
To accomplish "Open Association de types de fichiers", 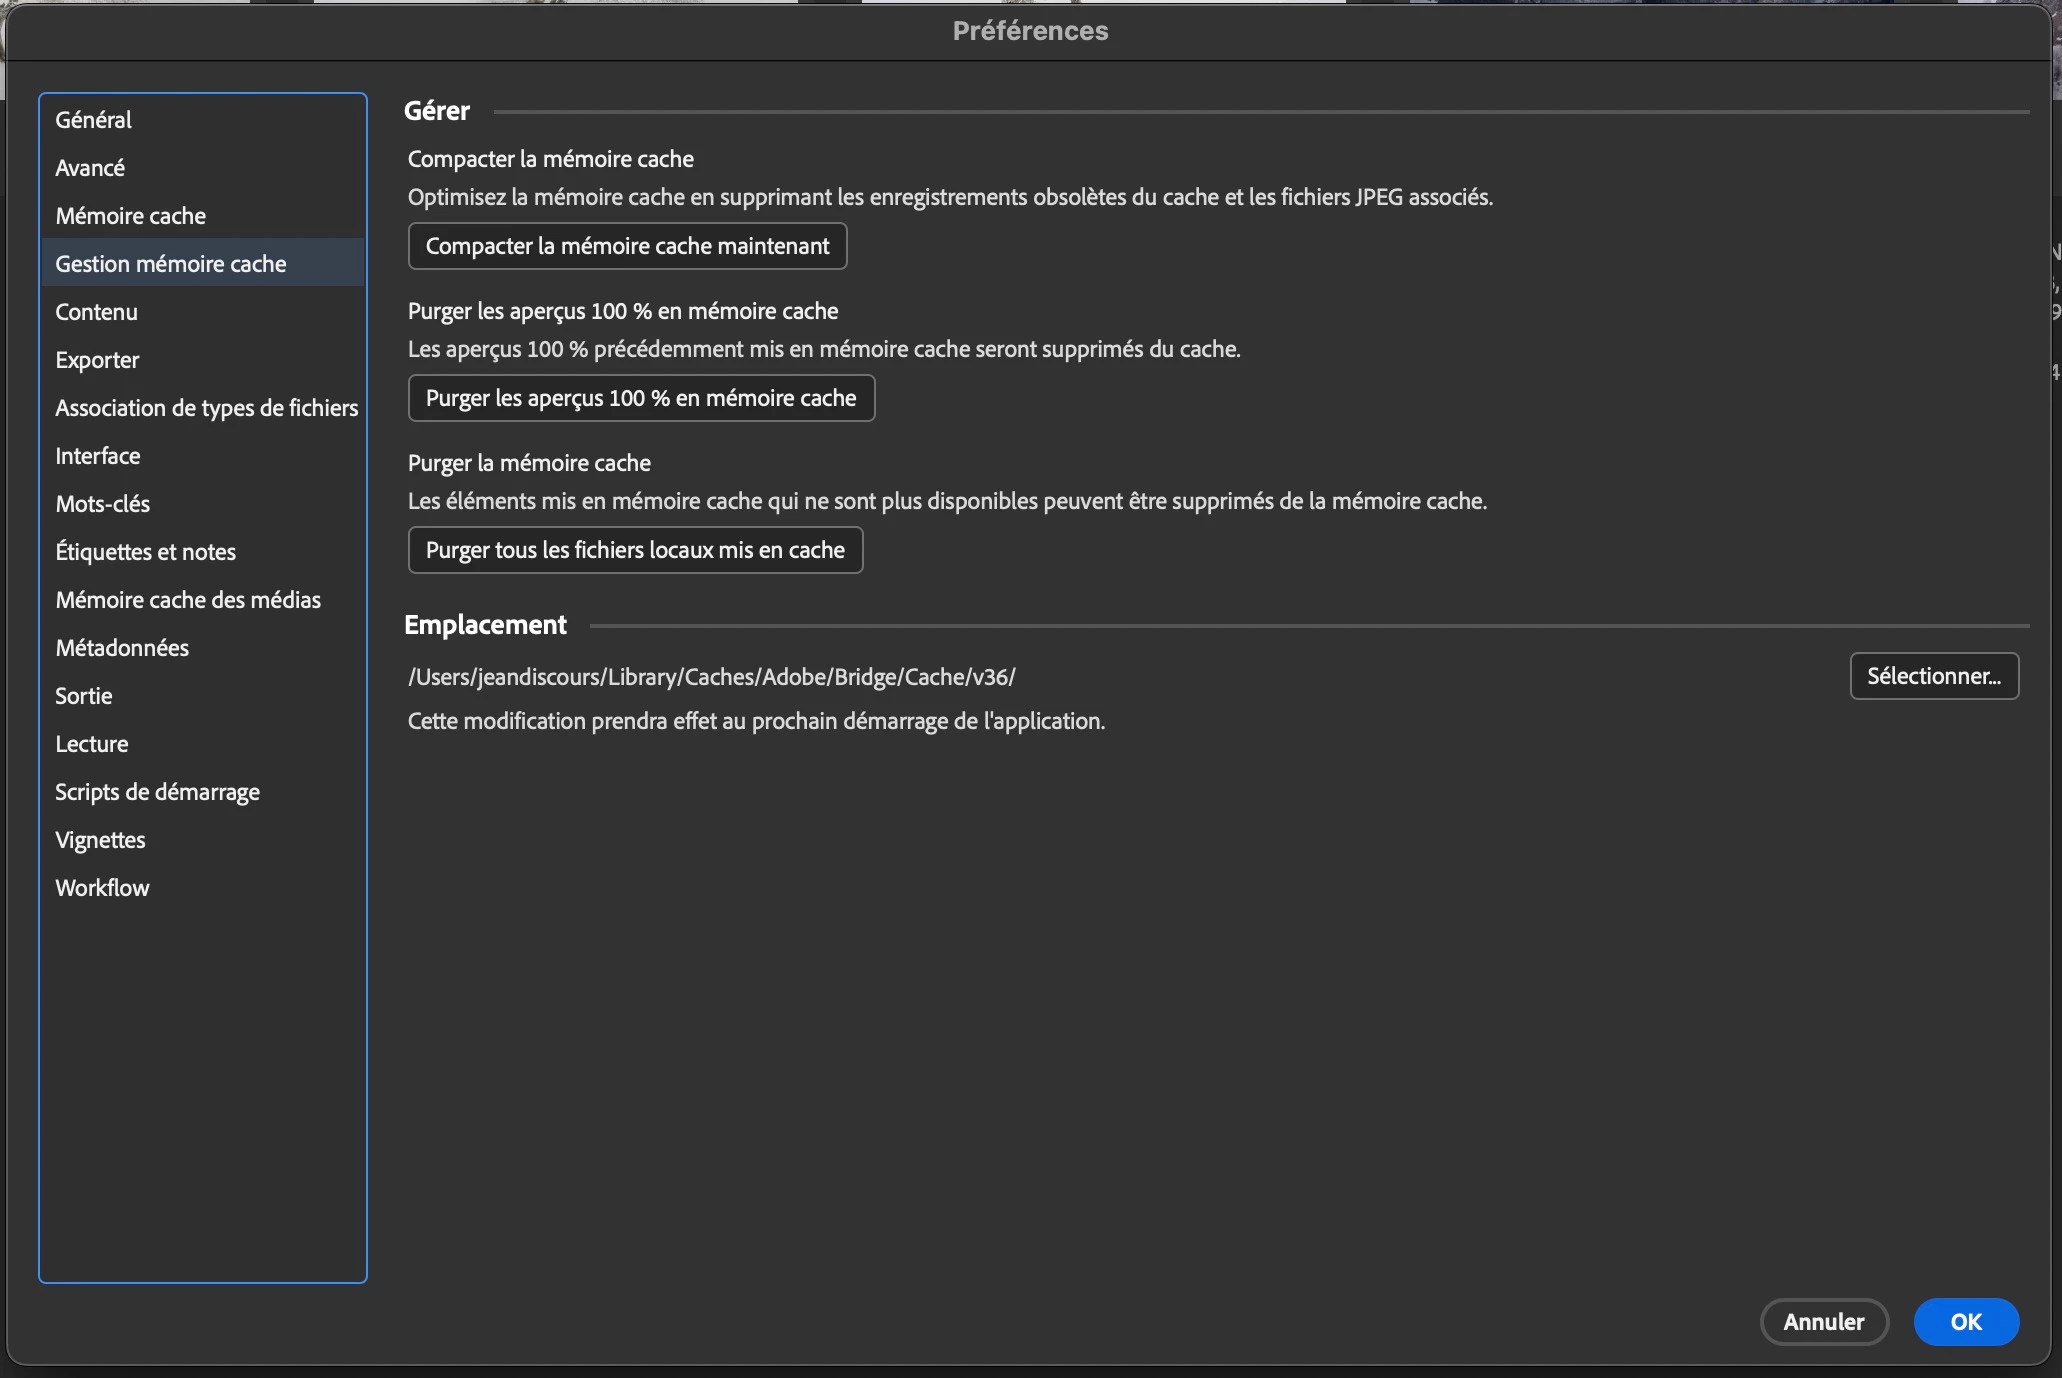I will pos(206,408).
